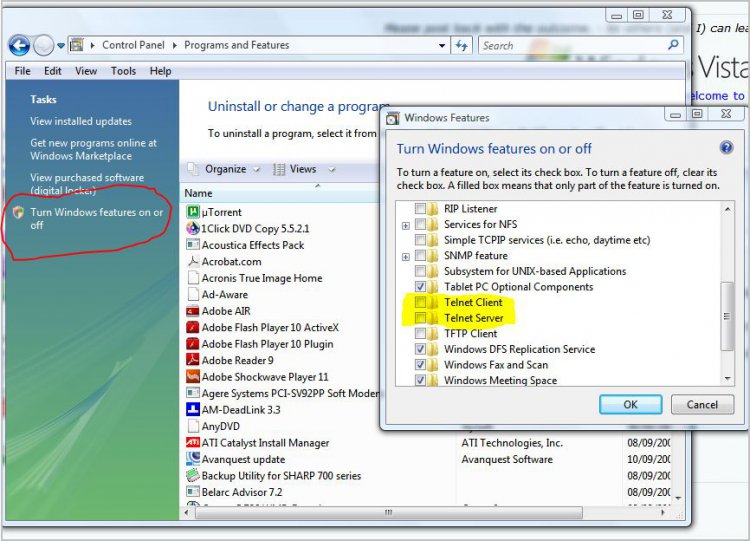Open the Help menu
750x541 pixels.
tap(160, 71)
